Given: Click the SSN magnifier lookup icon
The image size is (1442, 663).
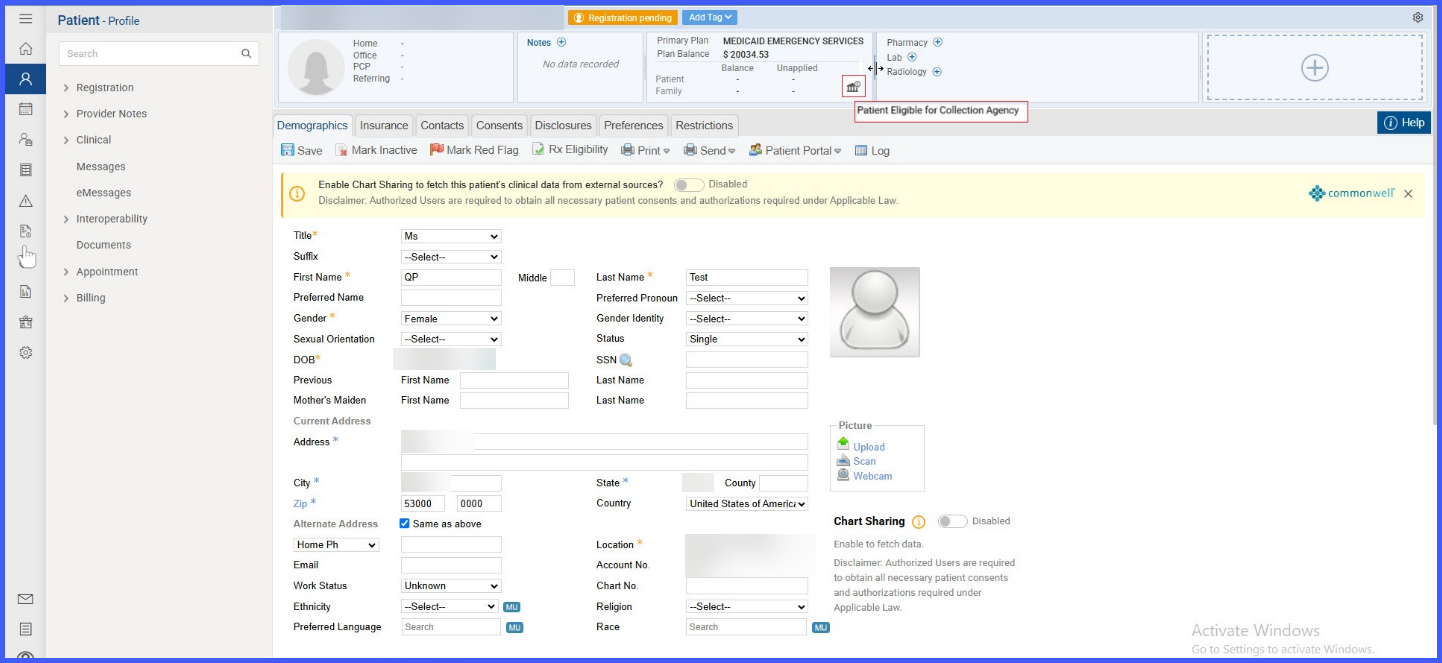Looking at the screenshot, I should 626,360.
